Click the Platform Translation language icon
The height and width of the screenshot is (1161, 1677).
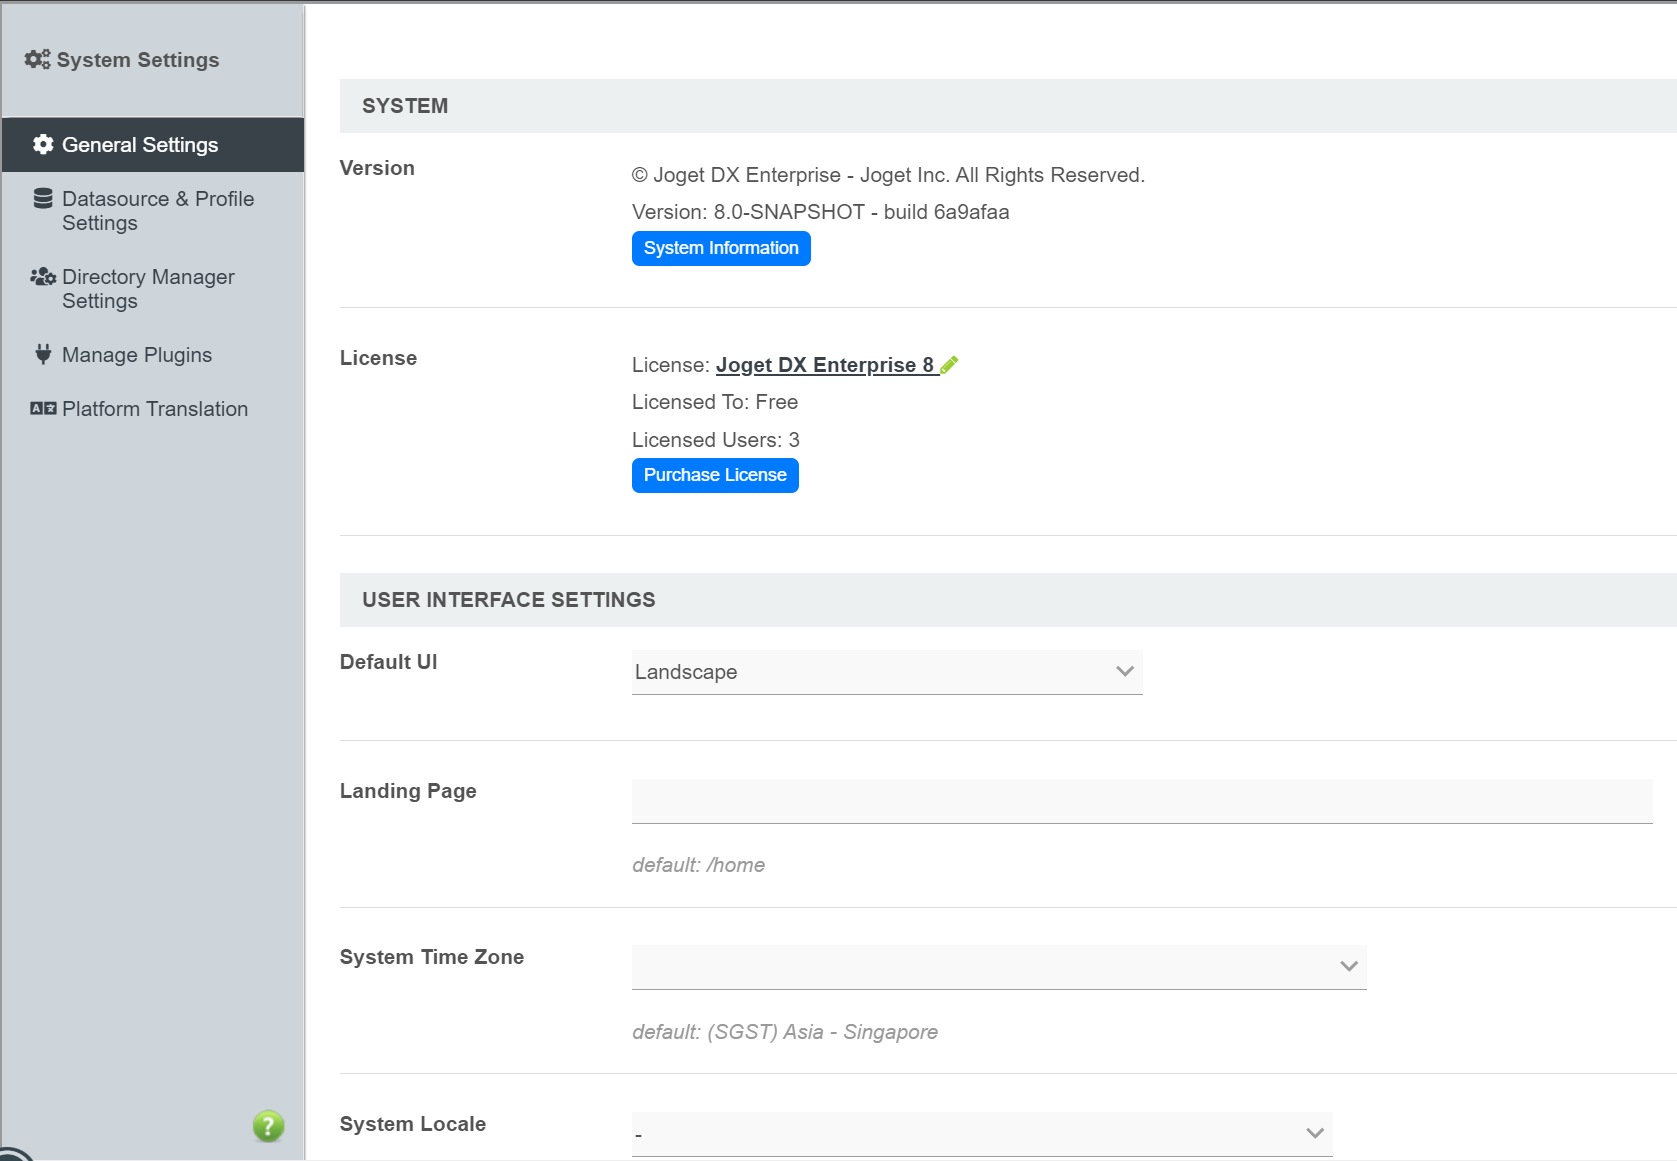[x=43, y=409]
